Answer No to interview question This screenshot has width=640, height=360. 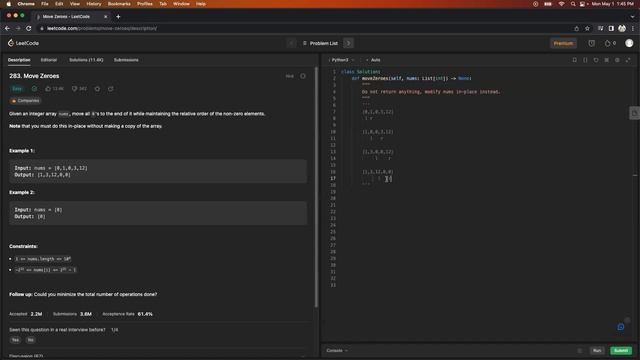[31, 340]
